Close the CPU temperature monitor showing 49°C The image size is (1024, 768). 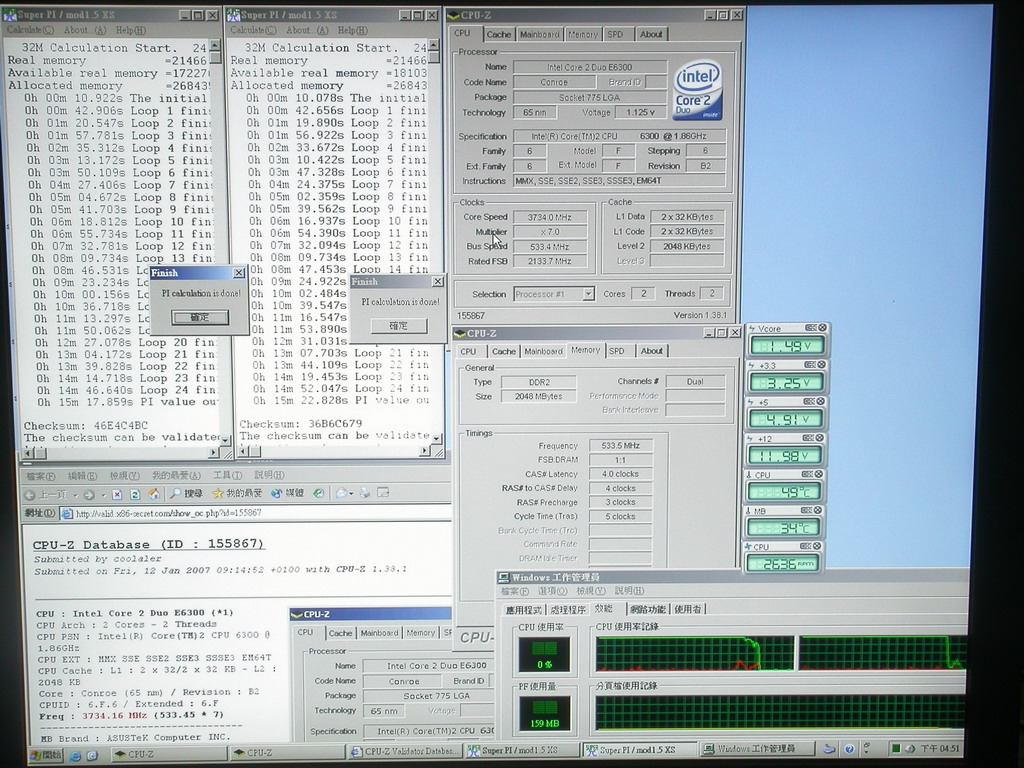[x=820, y=473]
